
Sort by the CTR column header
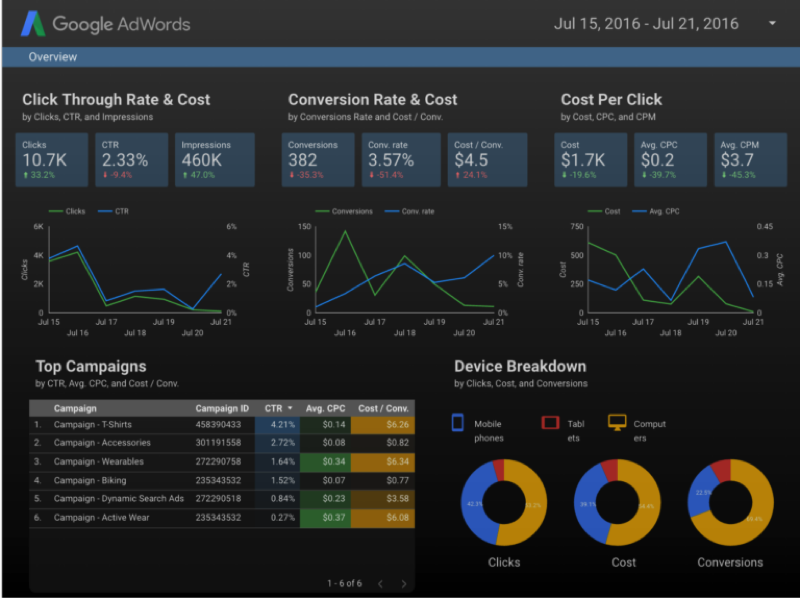pyautogui.click(x=277, y=408)
